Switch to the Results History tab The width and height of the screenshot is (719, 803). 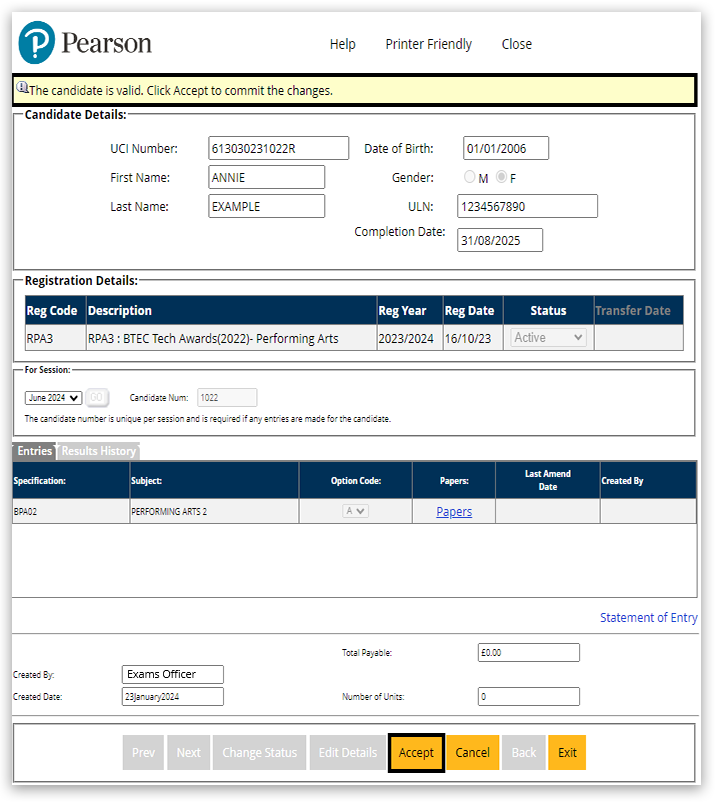(x=98, y=451)
